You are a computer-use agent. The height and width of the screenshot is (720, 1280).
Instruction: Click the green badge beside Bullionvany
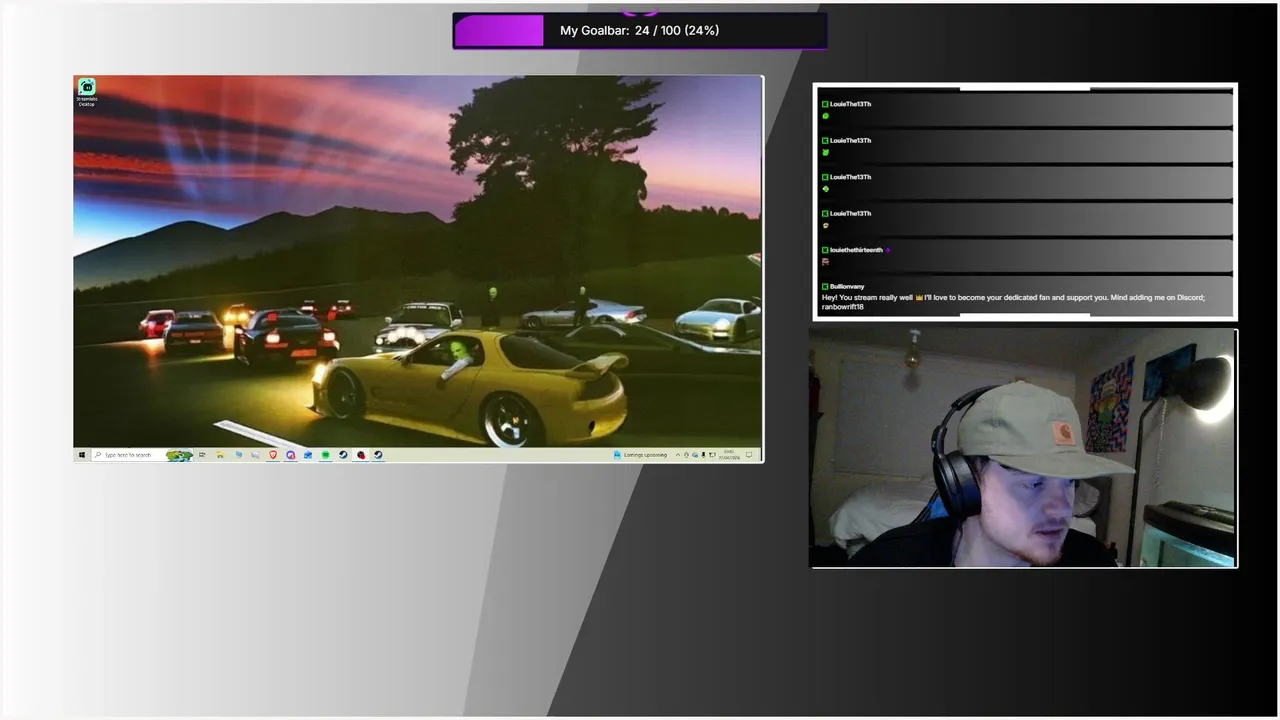825,286
